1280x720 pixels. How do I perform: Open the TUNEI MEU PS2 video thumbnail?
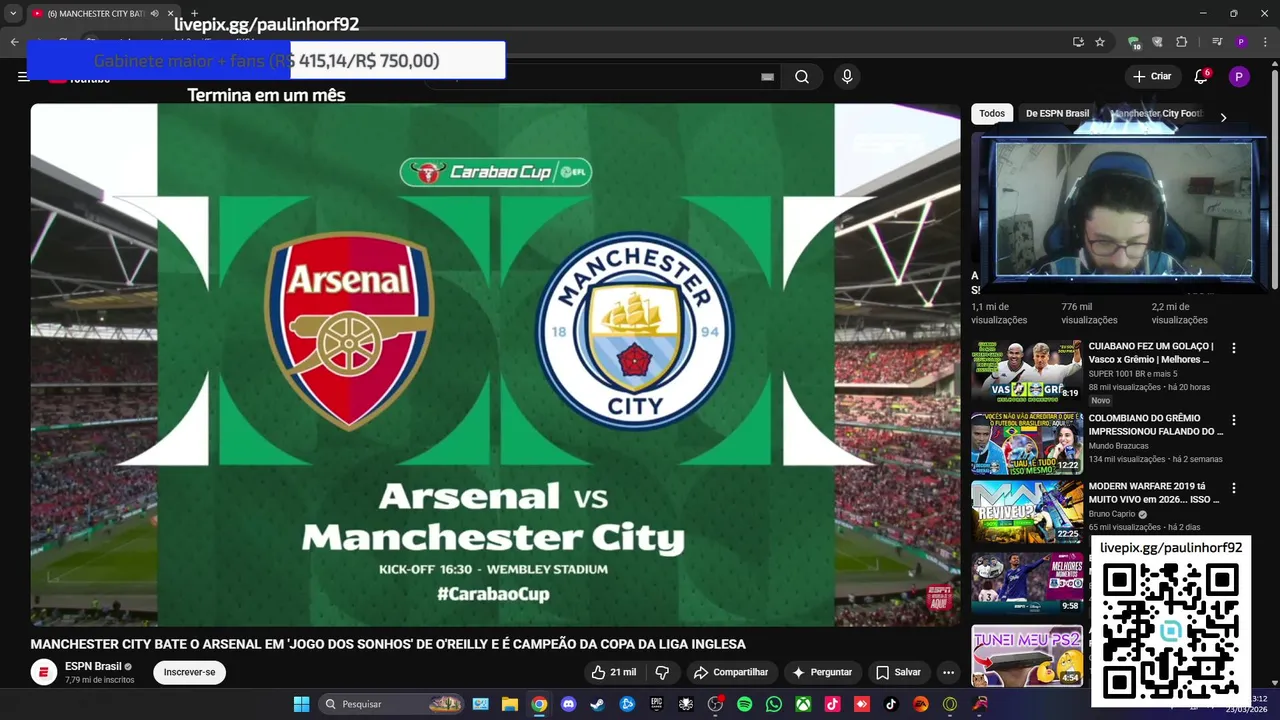(x=1027, y=655)
